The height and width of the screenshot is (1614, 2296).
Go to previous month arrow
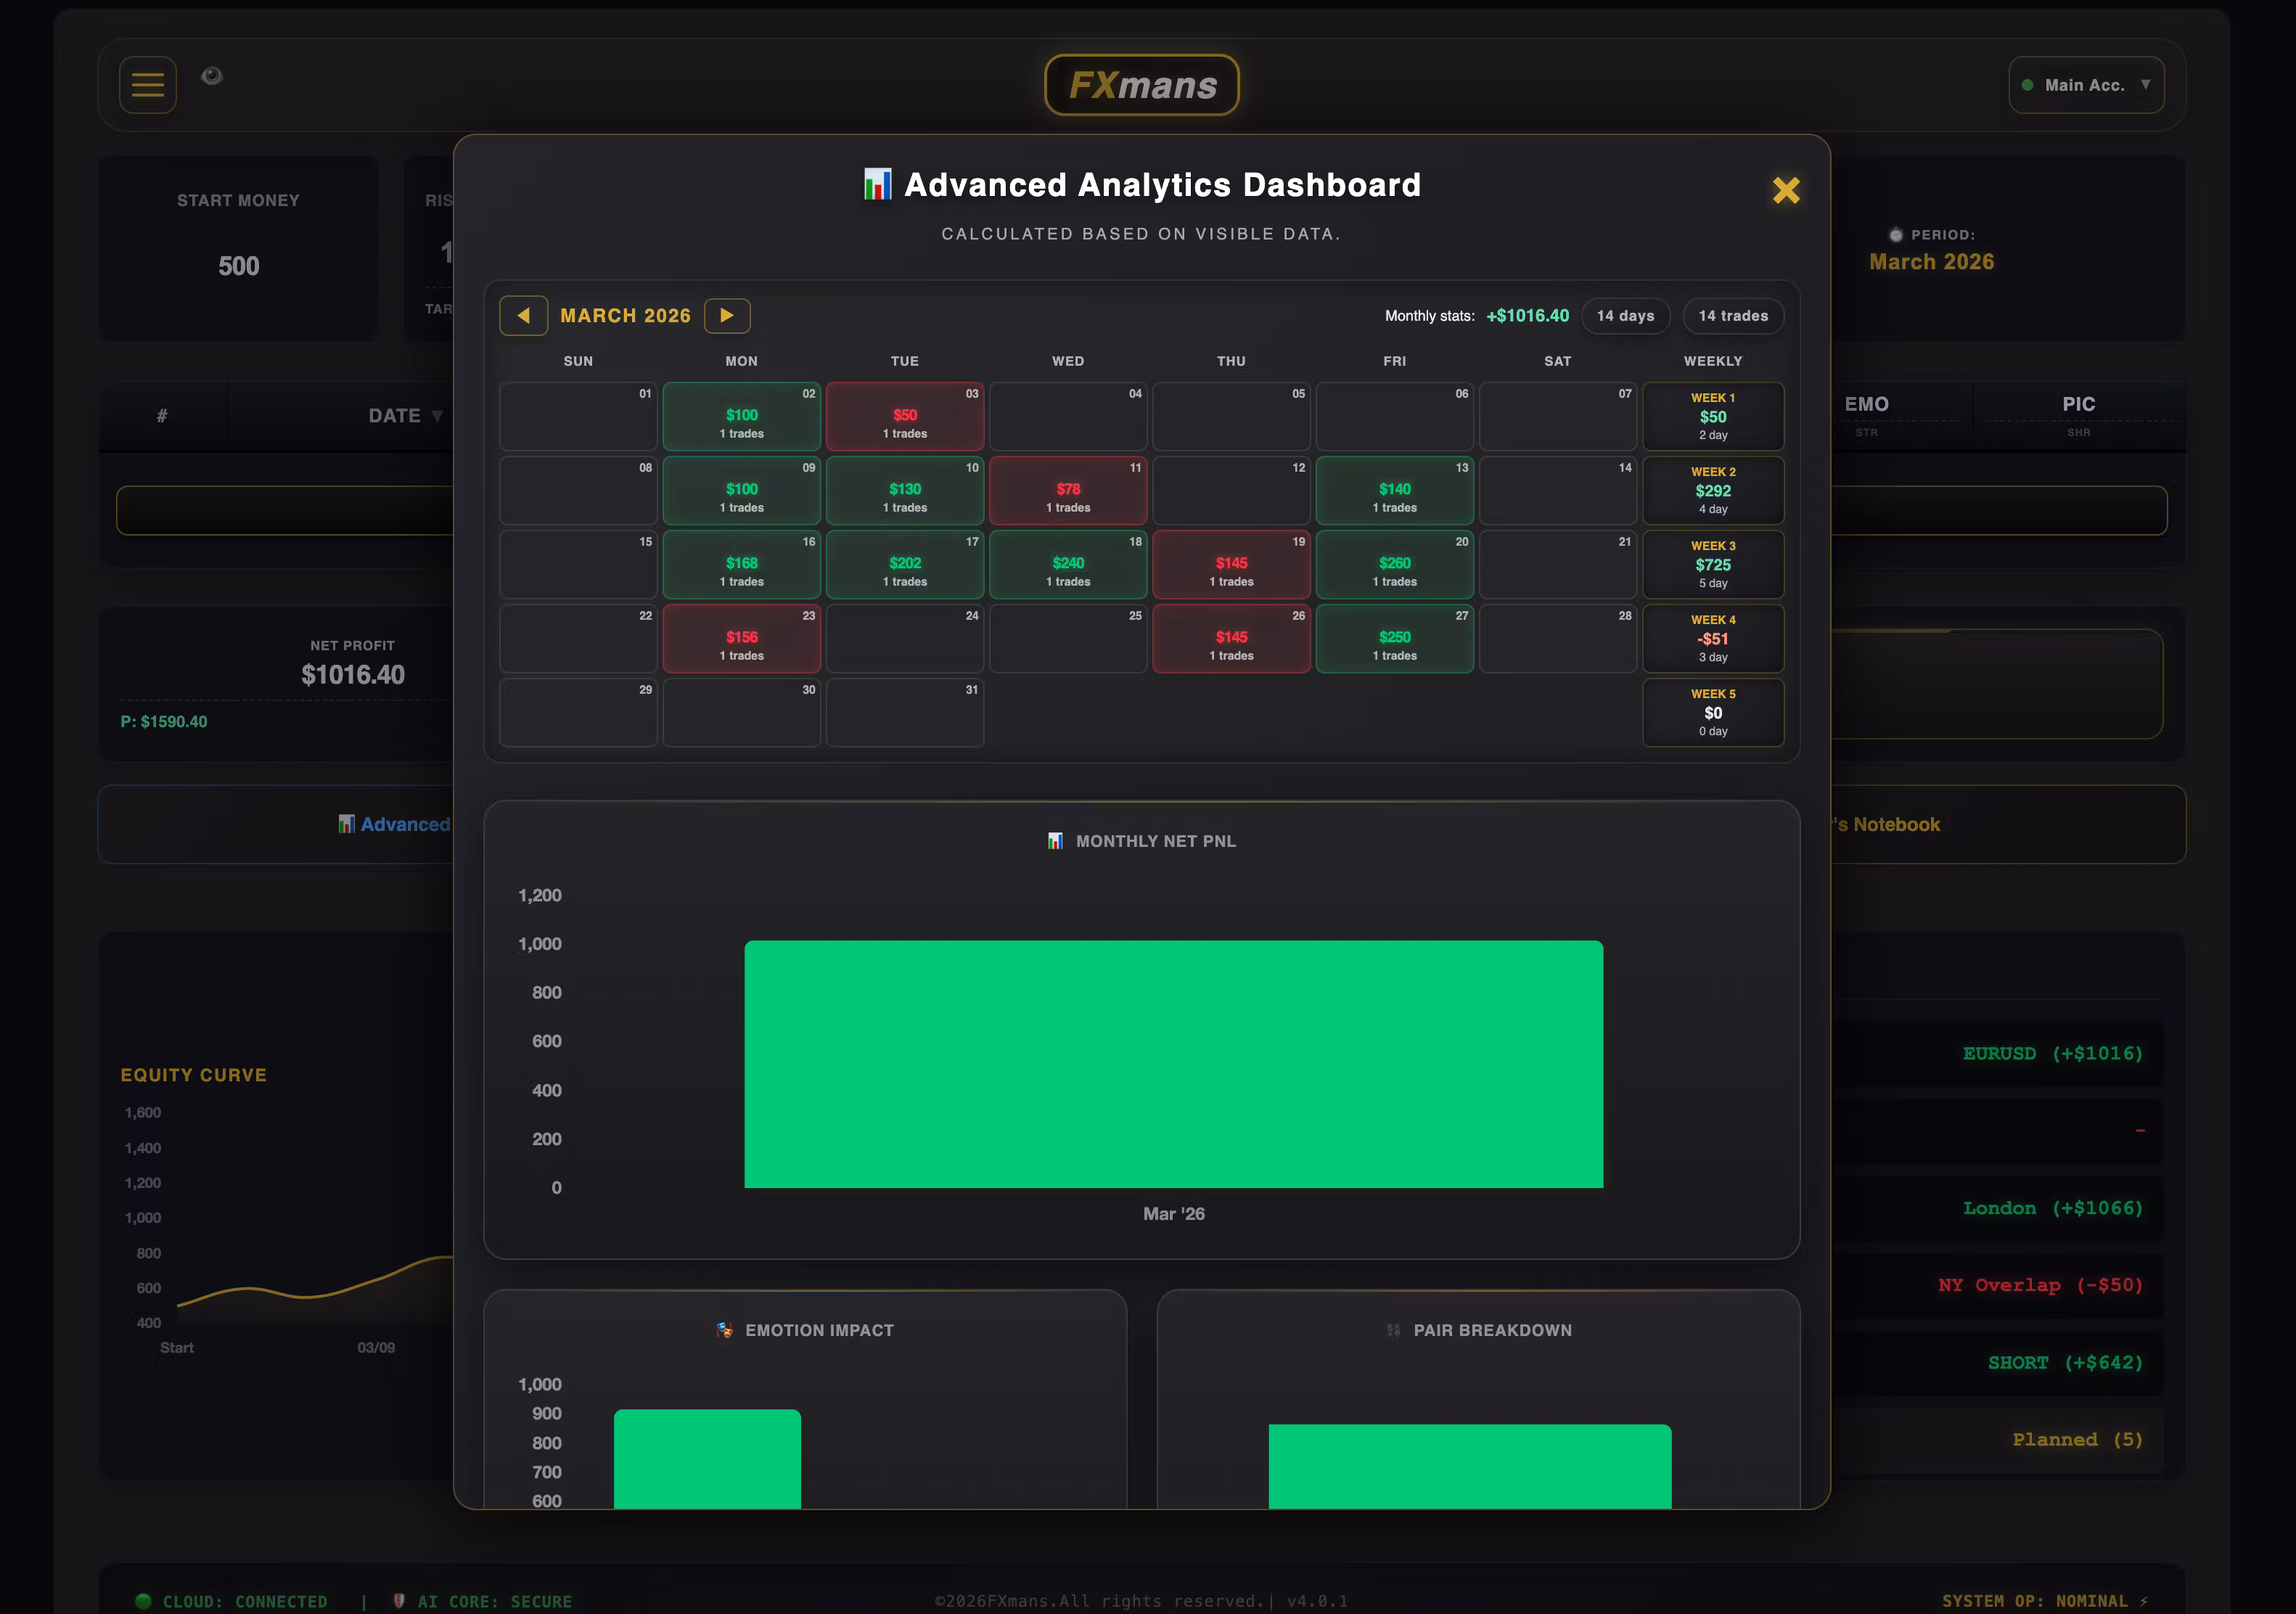point(523,316)
